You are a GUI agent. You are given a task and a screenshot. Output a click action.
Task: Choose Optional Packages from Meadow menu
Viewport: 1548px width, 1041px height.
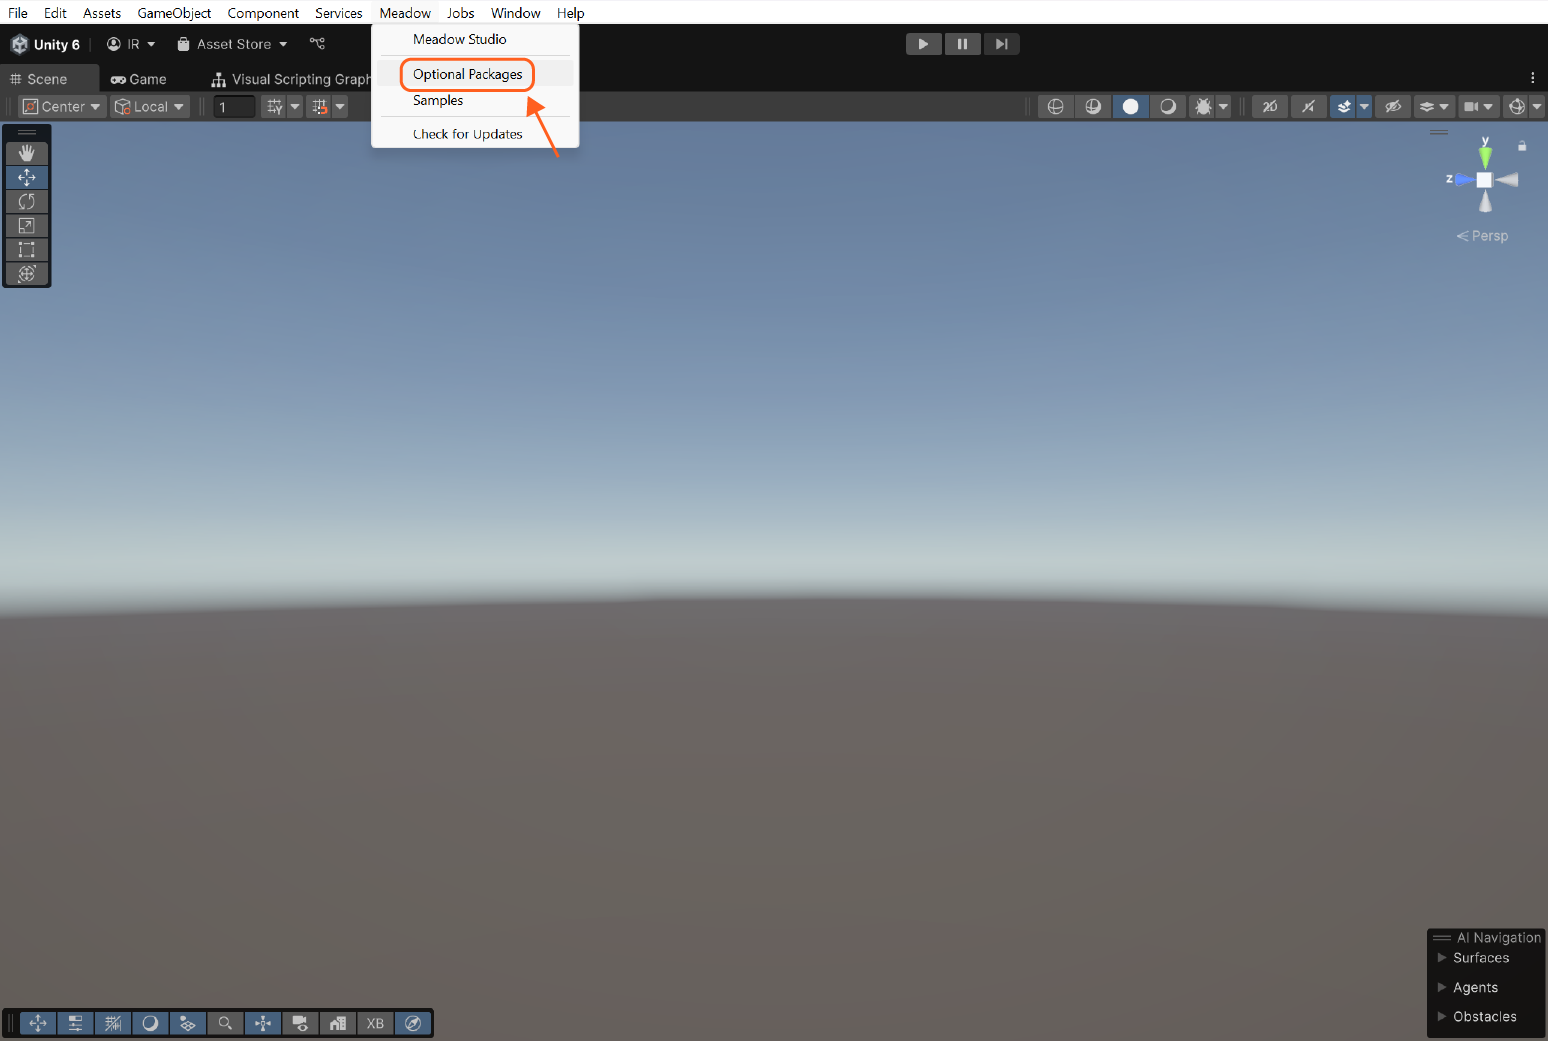(x=467, y=74)
